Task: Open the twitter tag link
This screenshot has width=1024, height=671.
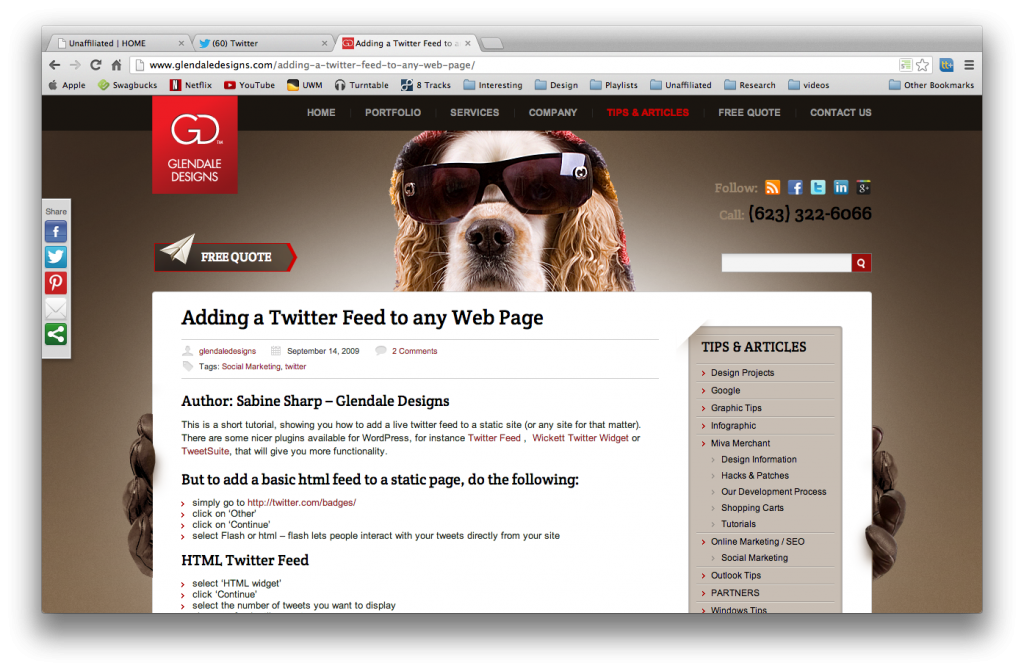Action: 295,367
